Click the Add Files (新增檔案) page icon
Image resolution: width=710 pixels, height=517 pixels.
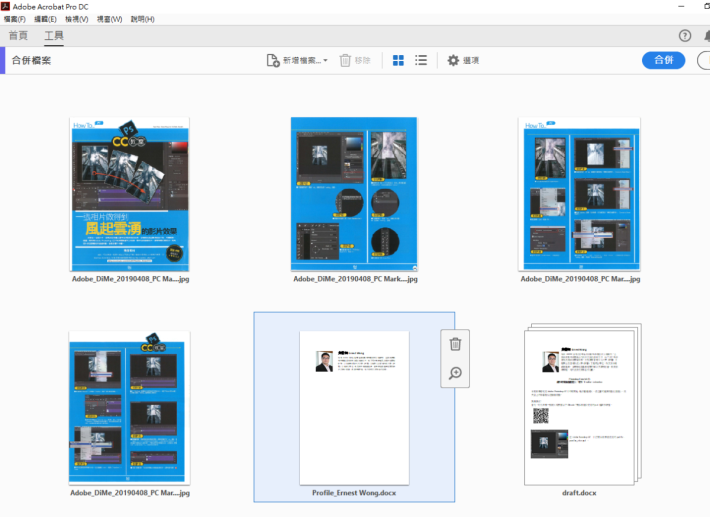[x=273, y=60]
